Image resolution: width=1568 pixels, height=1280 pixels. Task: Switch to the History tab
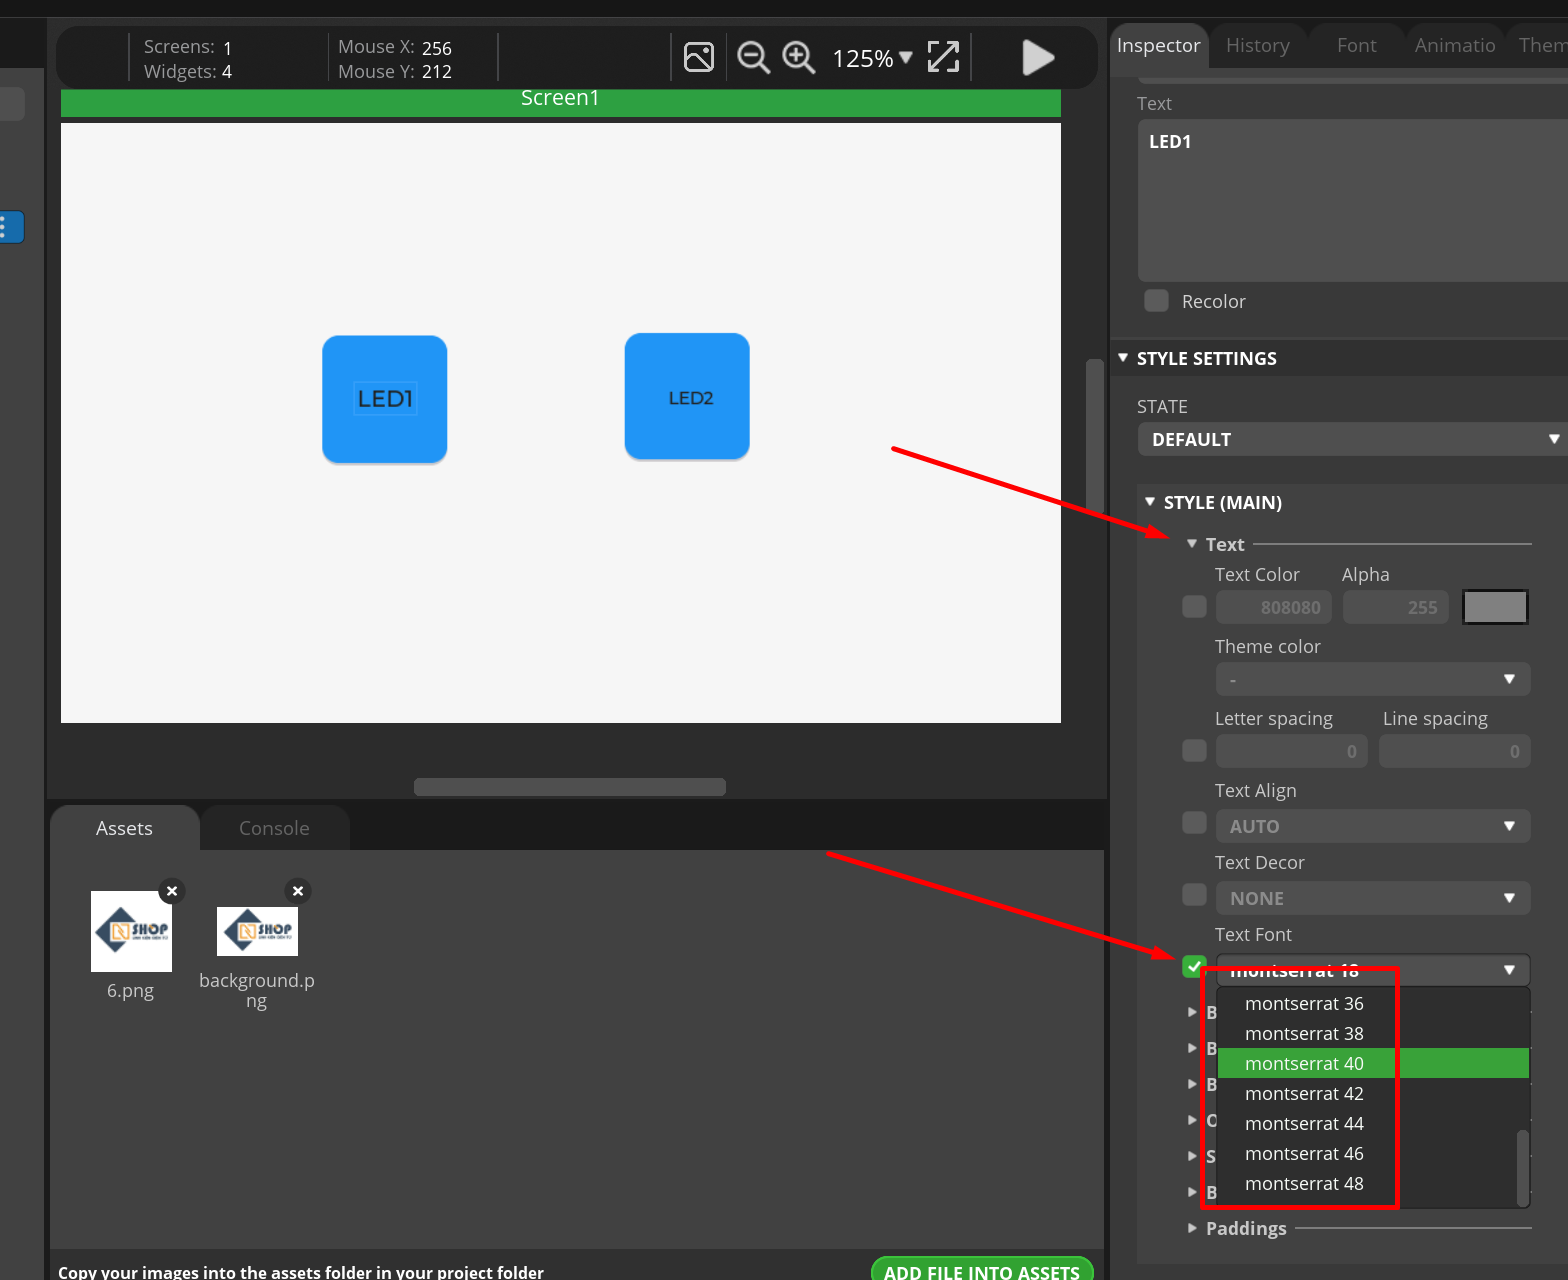[x=1258, y=45]
